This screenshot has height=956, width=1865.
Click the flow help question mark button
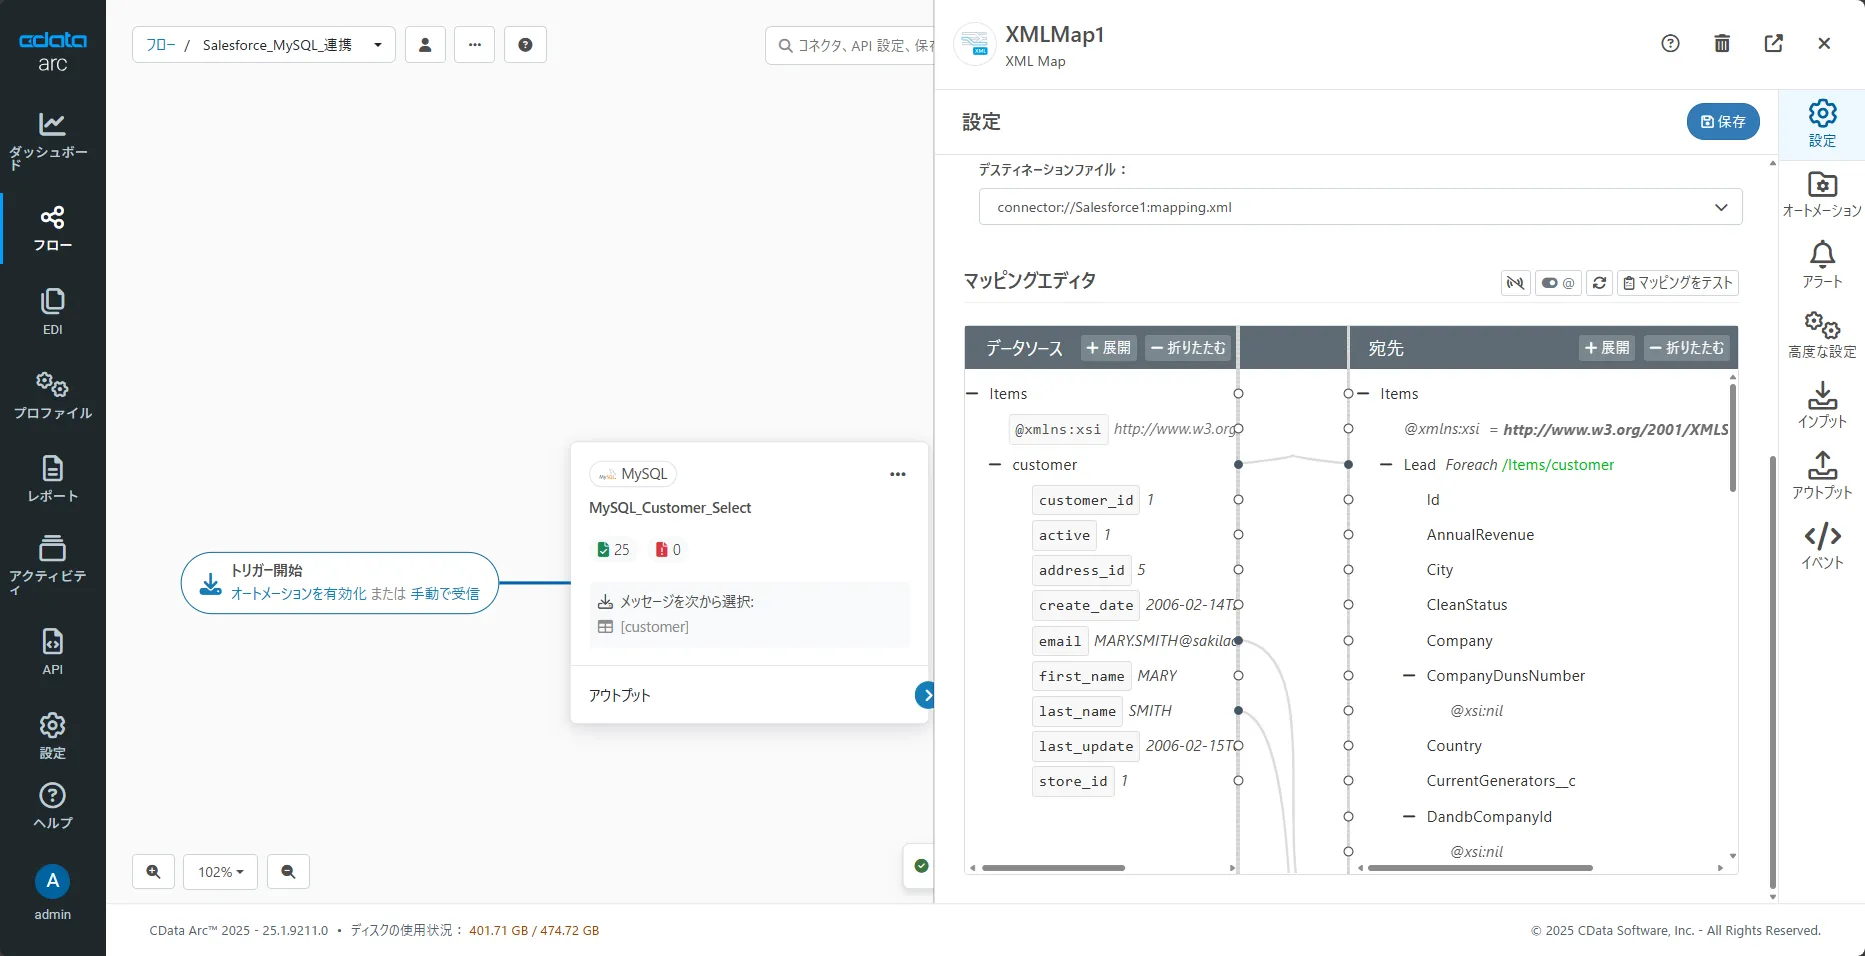(525, 45)
